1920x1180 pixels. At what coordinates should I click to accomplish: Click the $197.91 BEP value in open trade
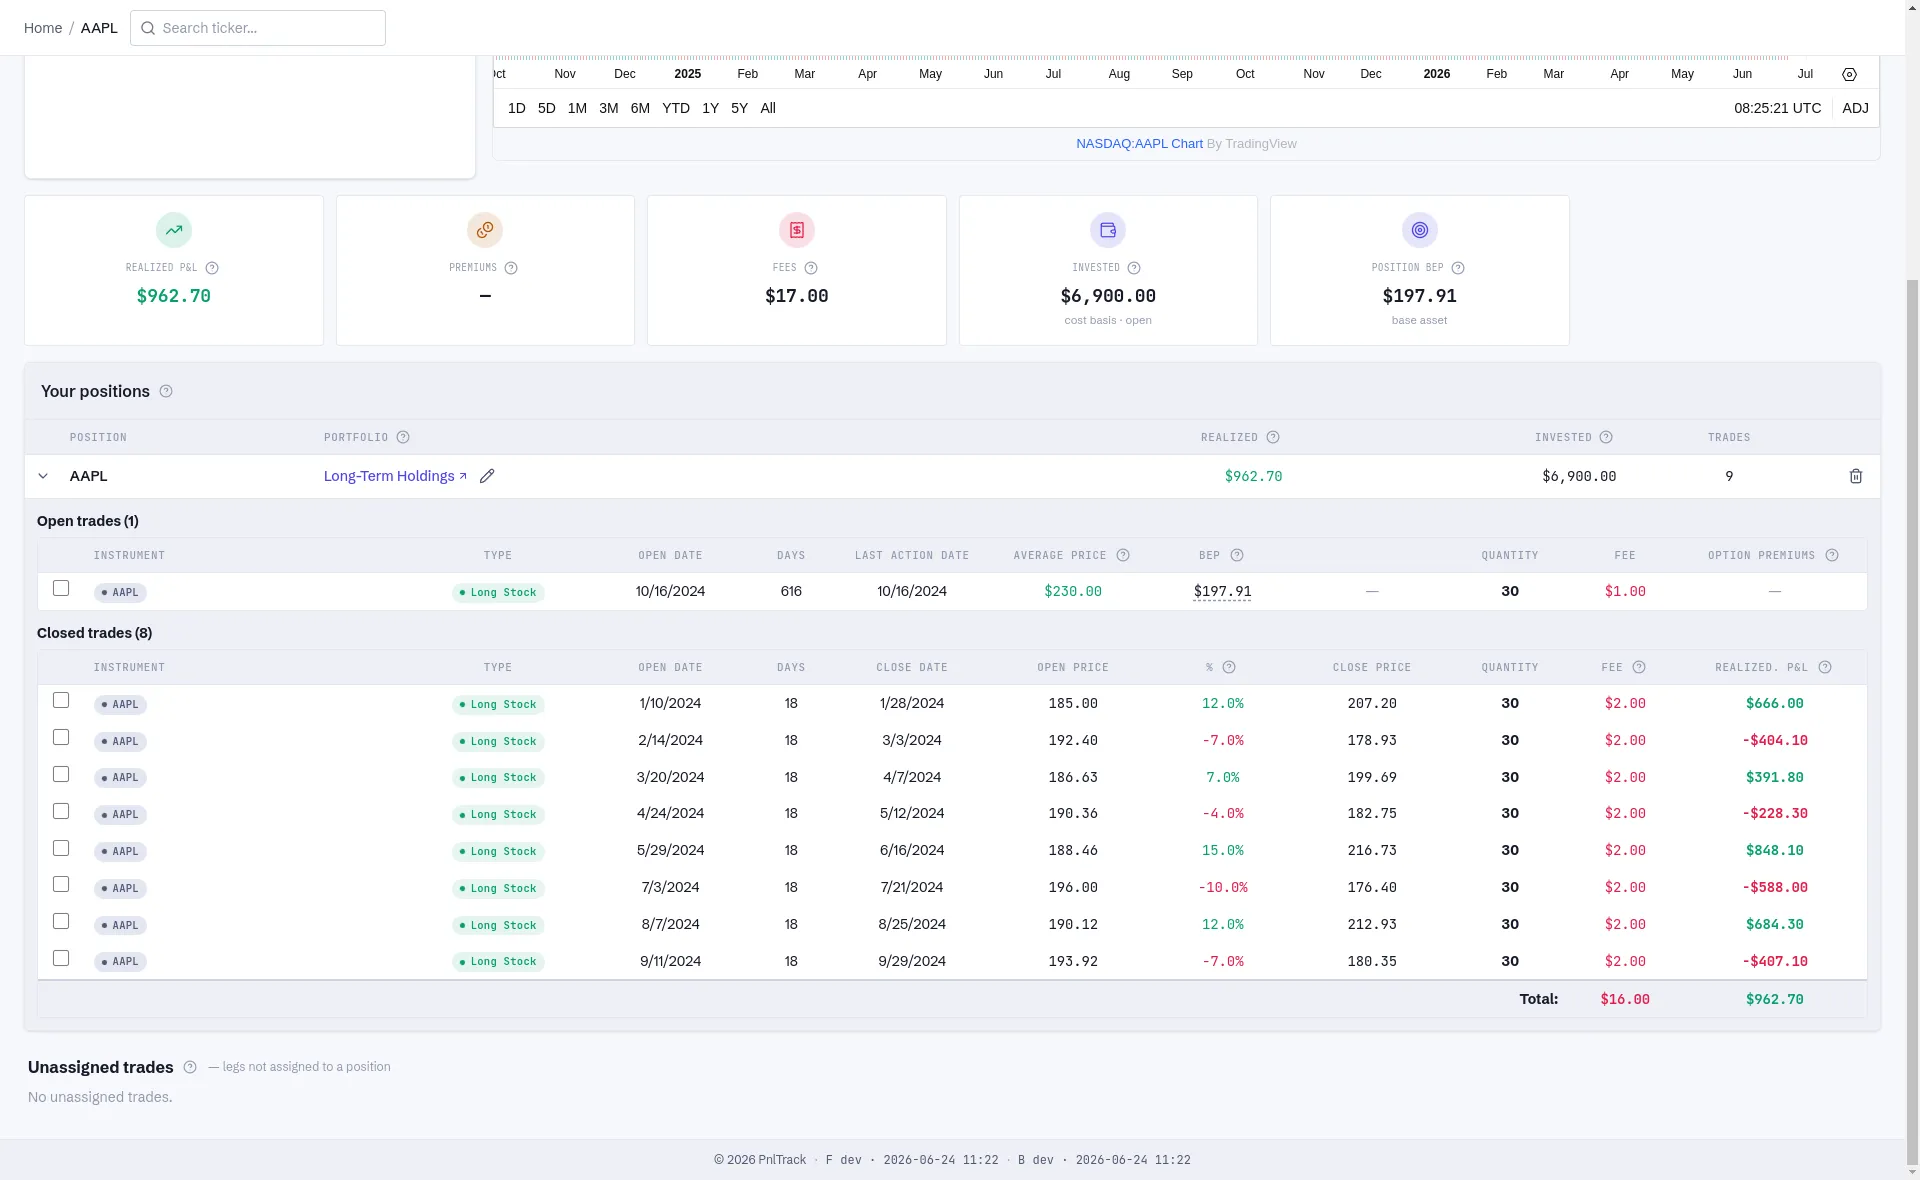click(1222, 591)
